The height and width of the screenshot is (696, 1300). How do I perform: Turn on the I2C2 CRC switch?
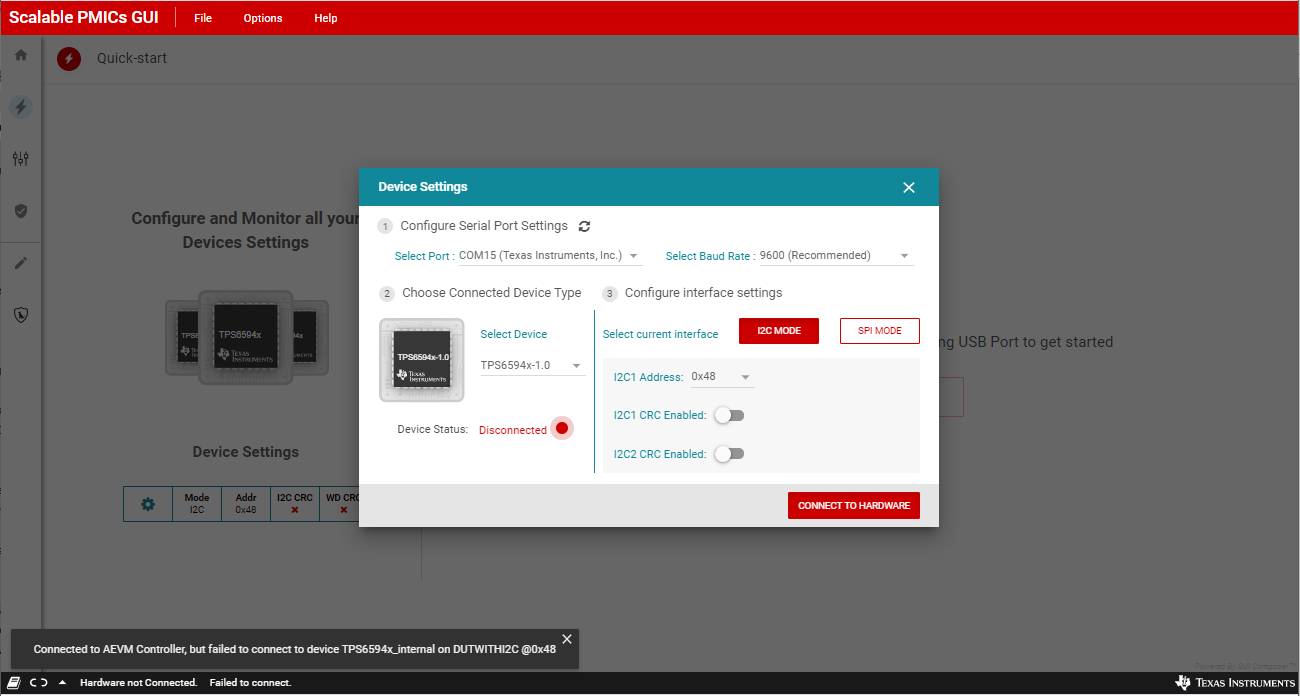729,454
